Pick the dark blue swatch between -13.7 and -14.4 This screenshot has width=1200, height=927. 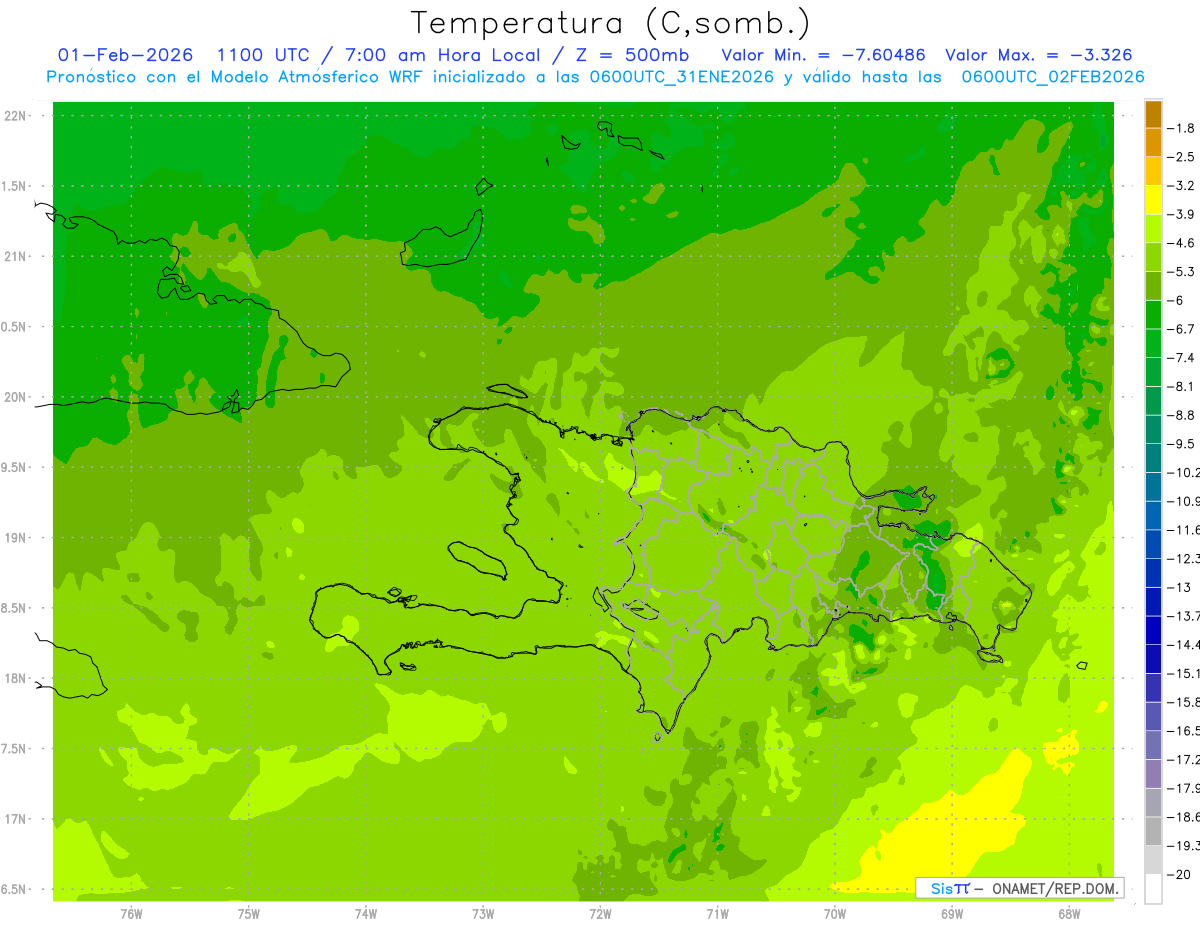(1153, 630)
